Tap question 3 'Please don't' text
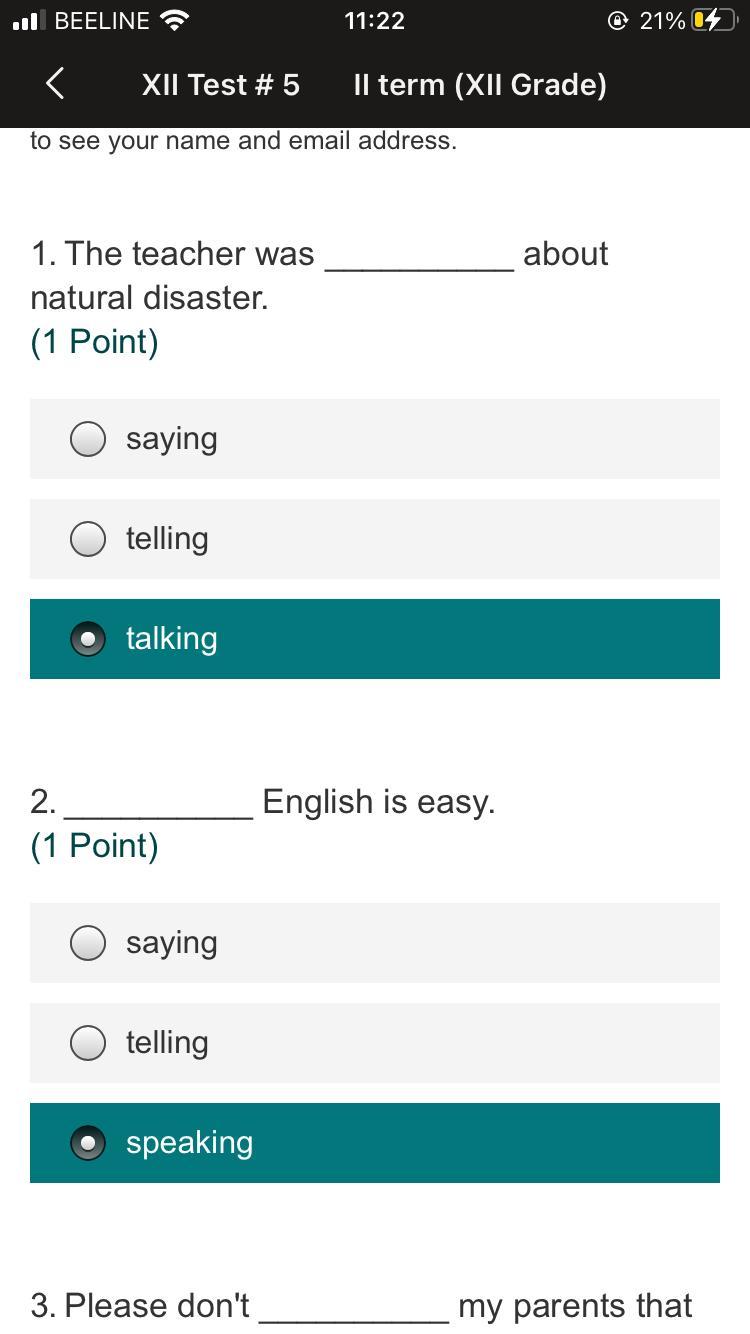The width and height of the screenshot is (750, 1334). pyautogui.click(x=157, y=1306)
